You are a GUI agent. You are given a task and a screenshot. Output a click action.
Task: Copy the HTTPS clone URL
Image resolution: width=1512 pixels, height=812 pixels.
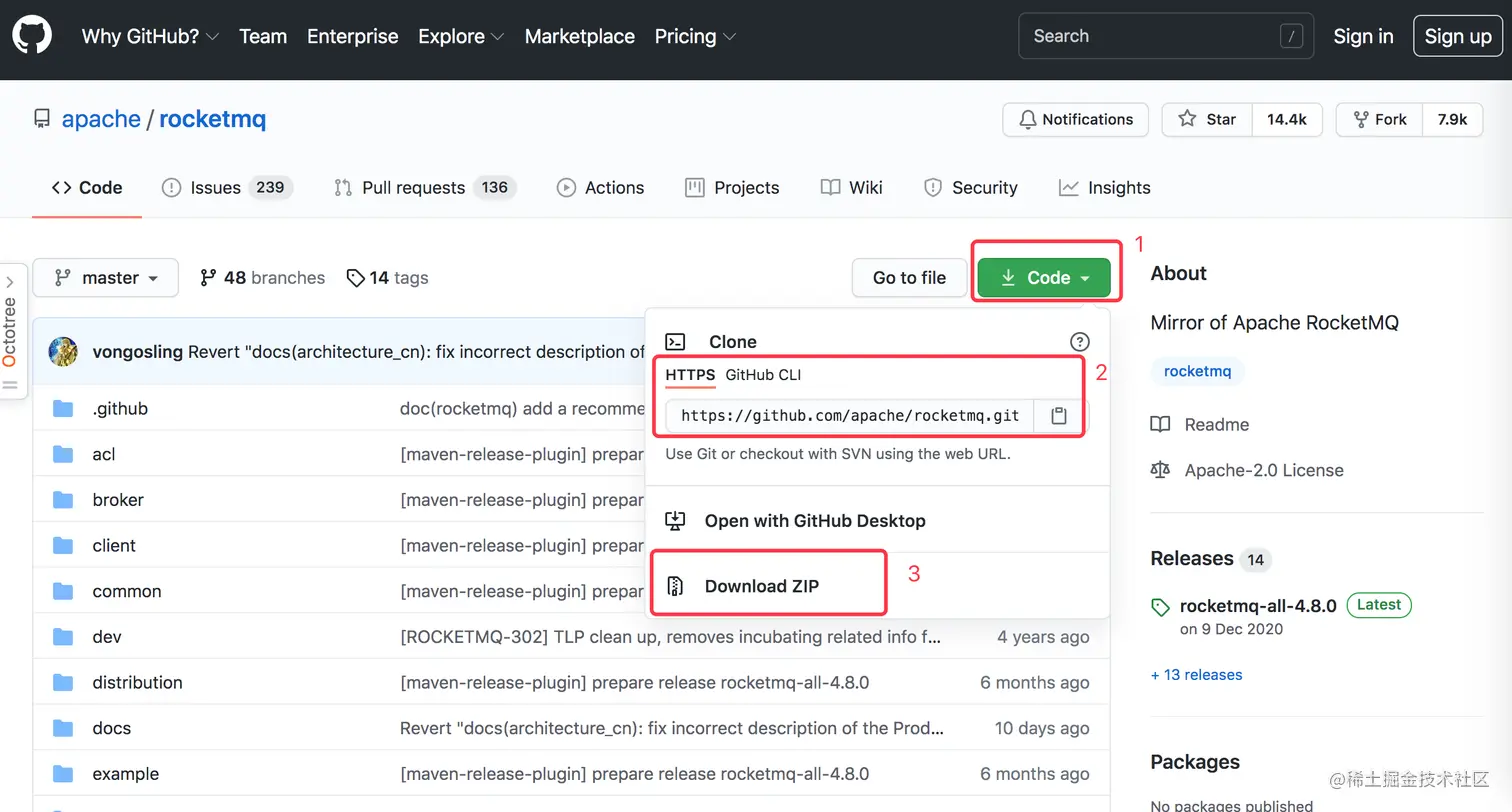tap(1059, 415)
